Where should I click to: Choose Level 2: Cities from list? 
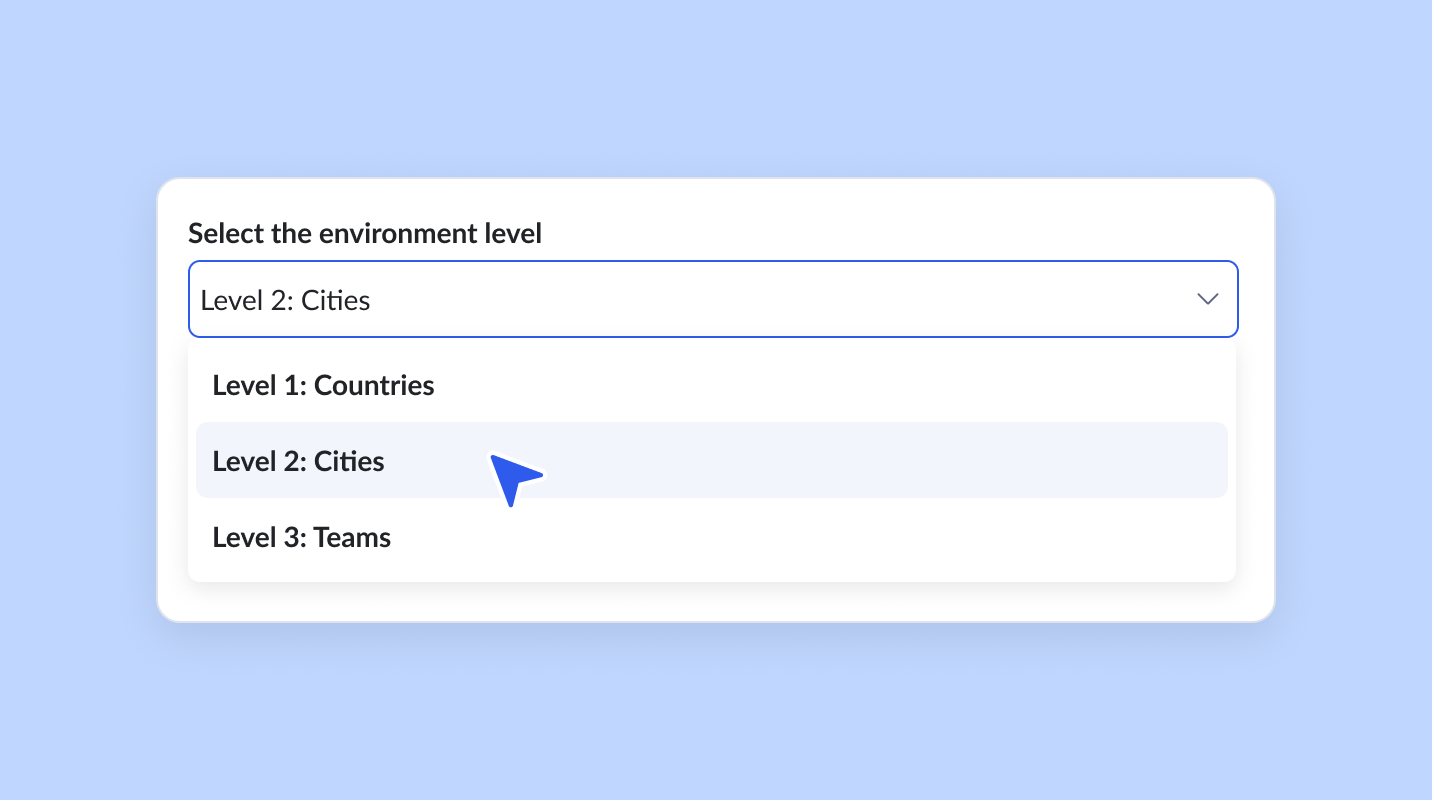click(712, 460)
